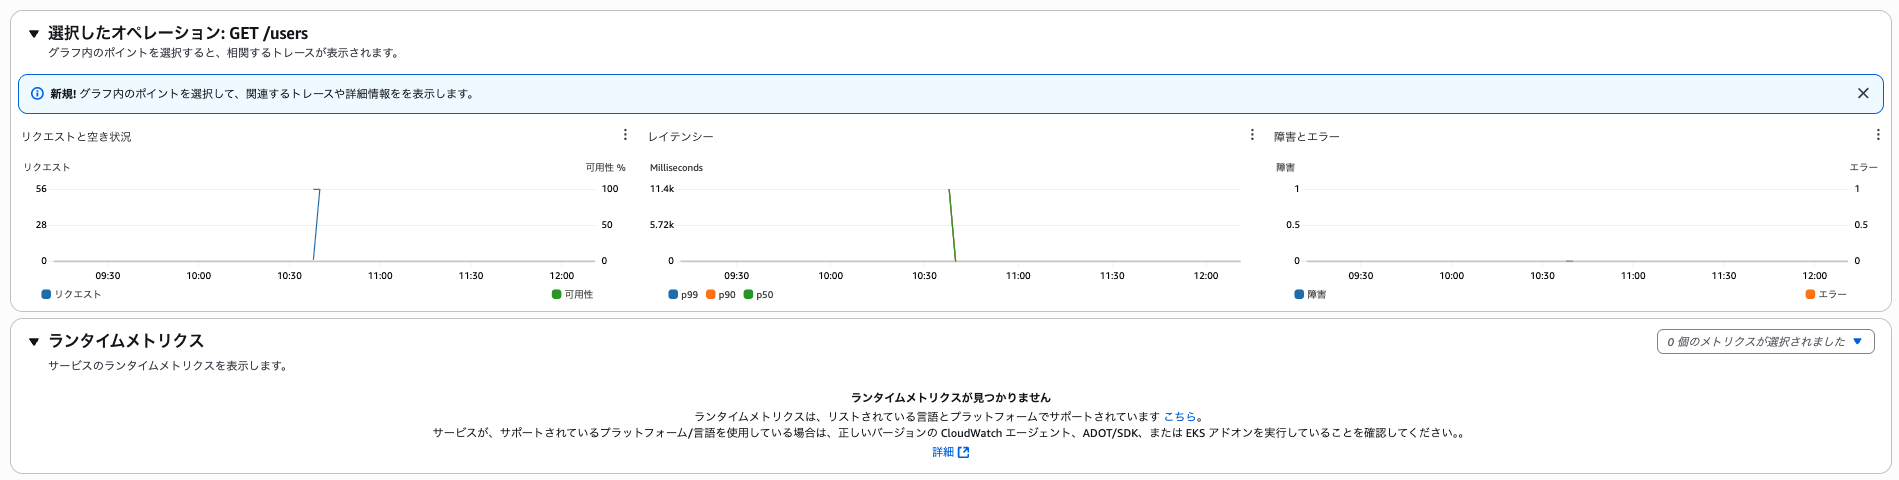Click the 11.4k latency axis value
Screen dimensions: 1899x480
pos(661,189)
